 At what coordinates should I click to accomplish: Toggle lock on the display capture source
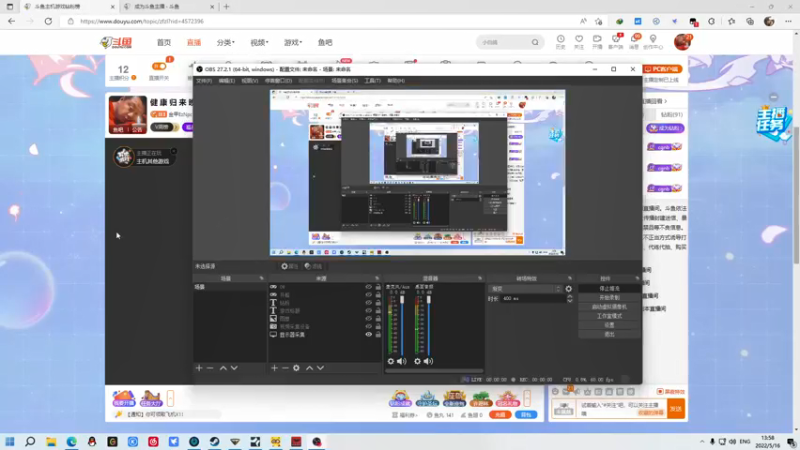pyautogui.click(x=378, y=335)
